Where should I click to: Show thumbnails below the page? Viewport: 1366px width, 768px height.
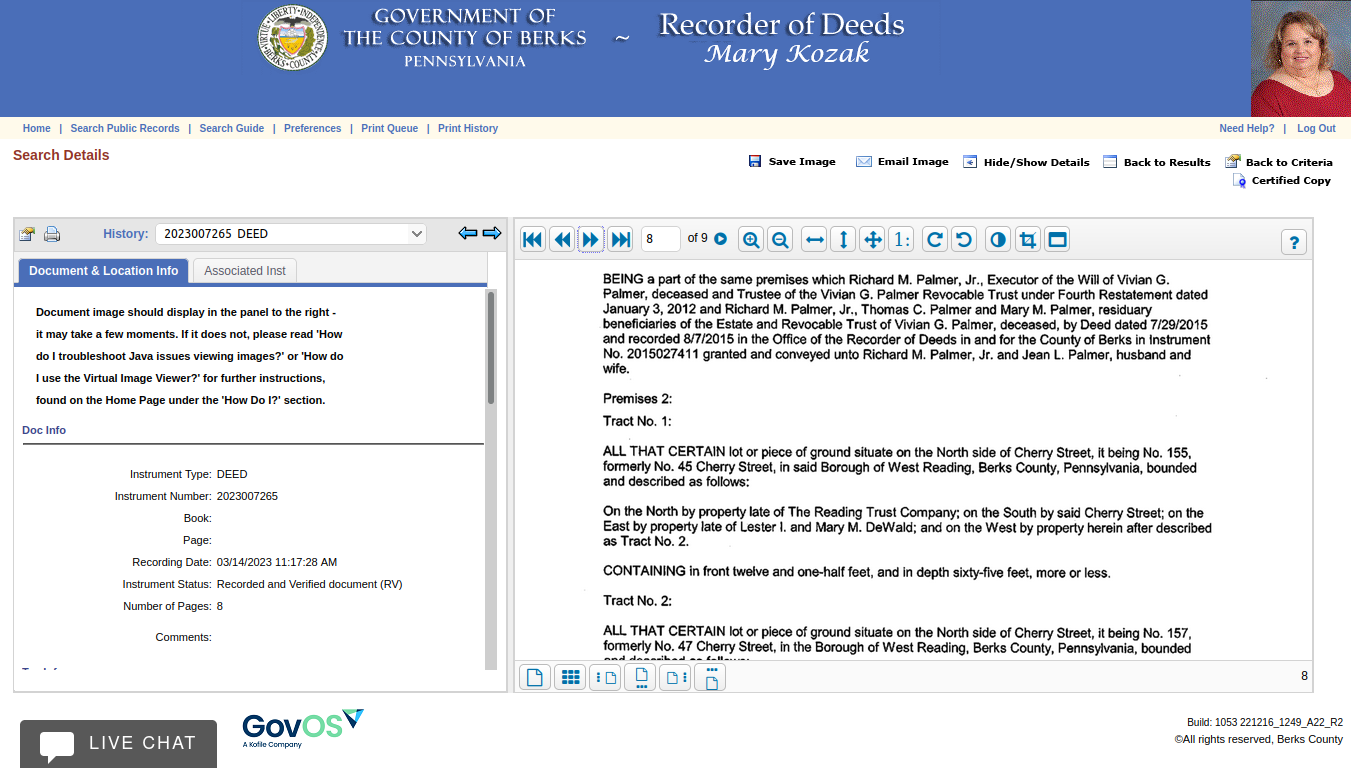click(640, 677)
